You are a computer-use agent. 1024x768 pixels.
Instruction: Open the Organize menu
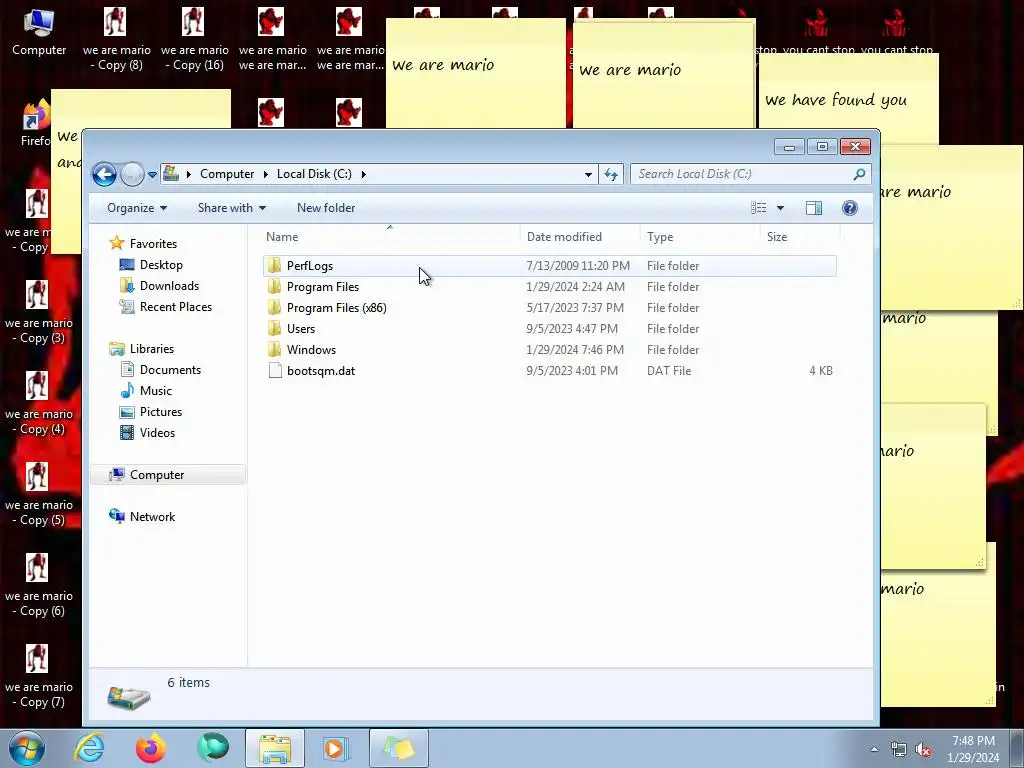(x=136, y=208)
